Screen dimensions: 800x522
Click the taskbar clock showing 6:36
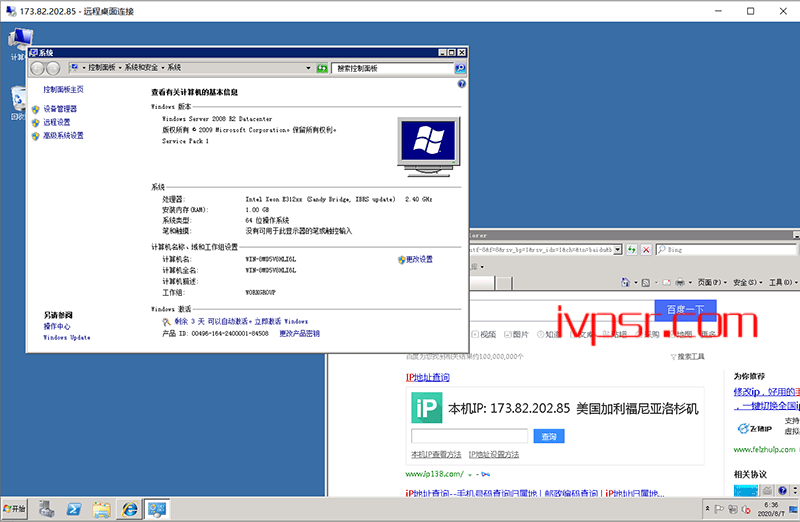click(771, 509)
